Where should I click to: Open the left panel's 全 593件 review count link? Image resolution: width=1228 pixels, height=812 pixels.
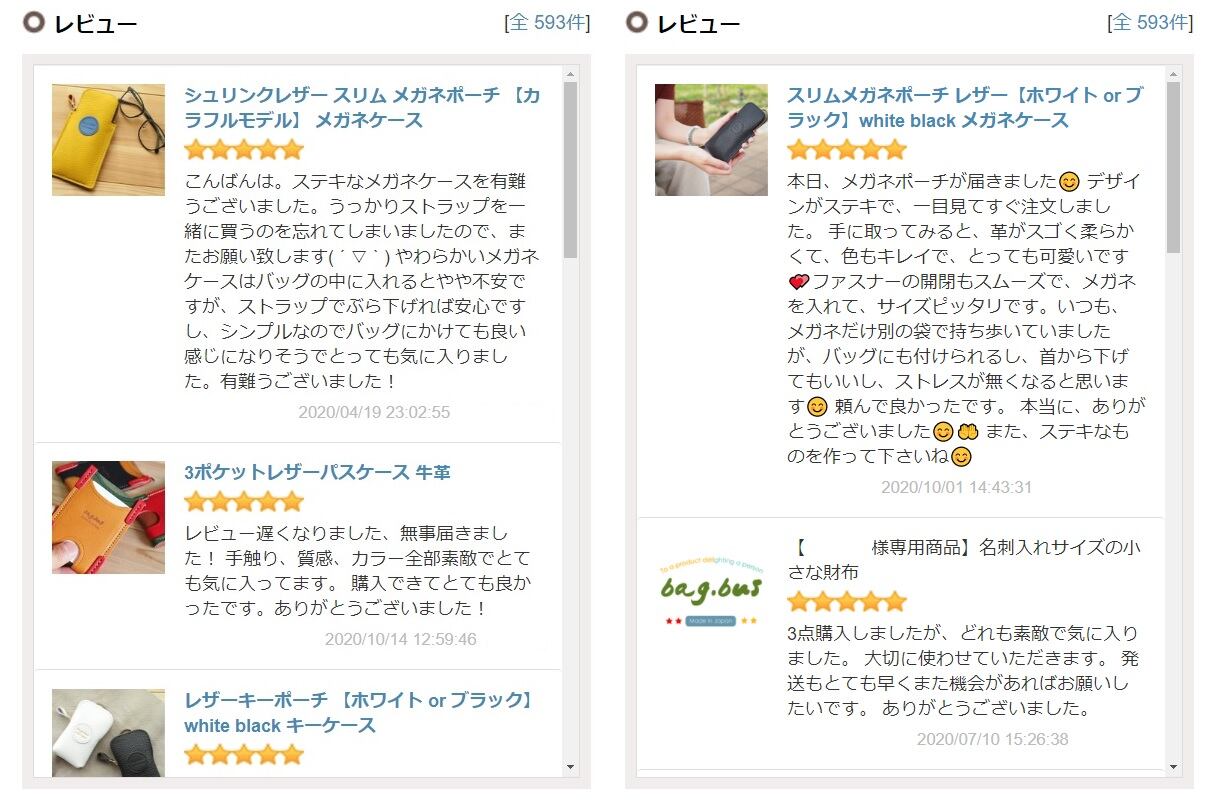coord(549,23)
